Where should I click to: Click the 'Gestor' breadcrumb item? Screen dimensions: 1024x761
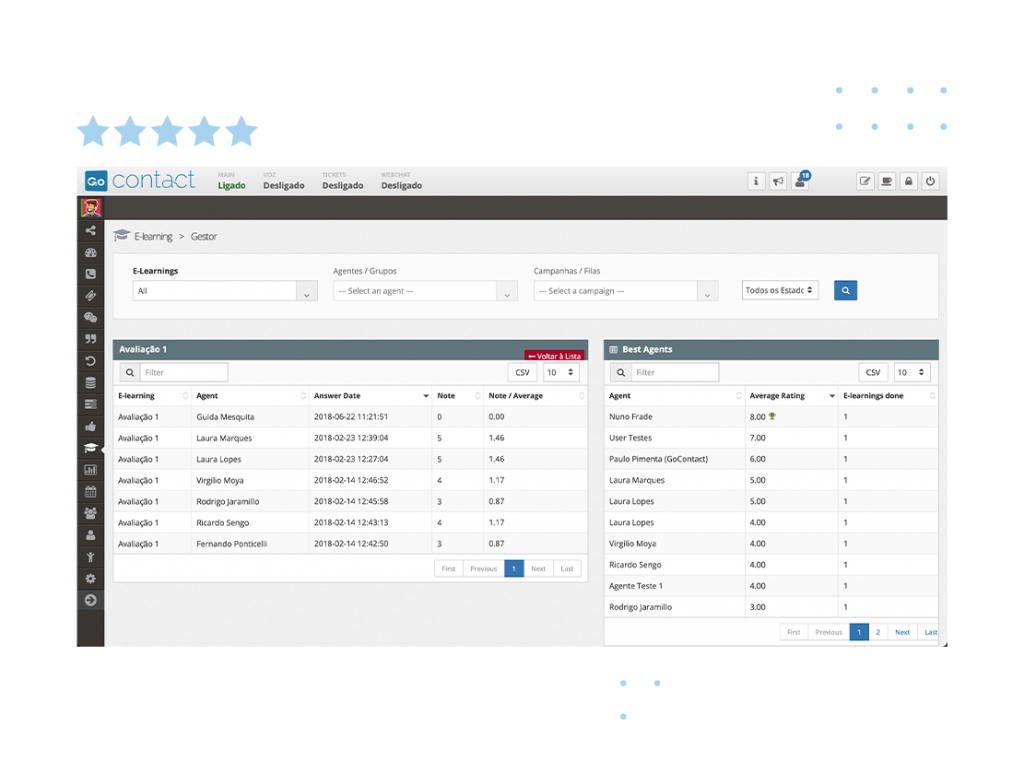(204, 236)
